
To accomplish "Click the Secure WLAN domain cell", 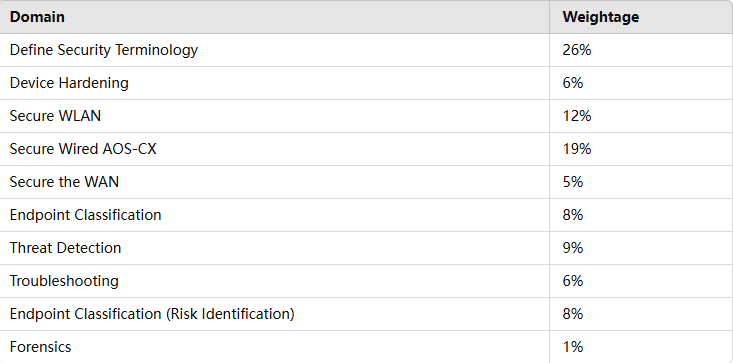I will coord(275,116).
